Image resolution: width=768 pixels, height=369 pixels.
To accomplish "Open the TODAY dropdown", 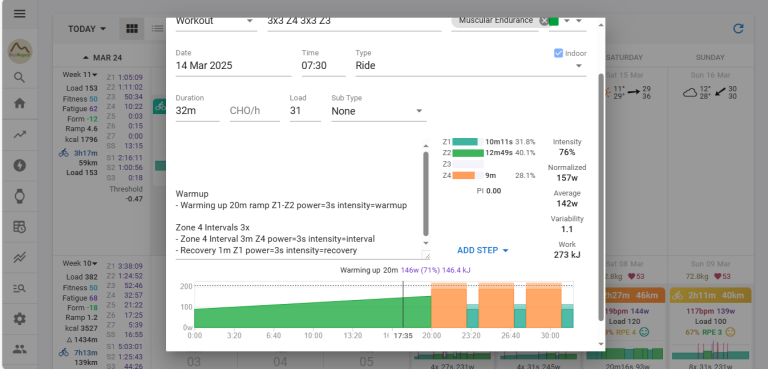I will coord(87,29).
